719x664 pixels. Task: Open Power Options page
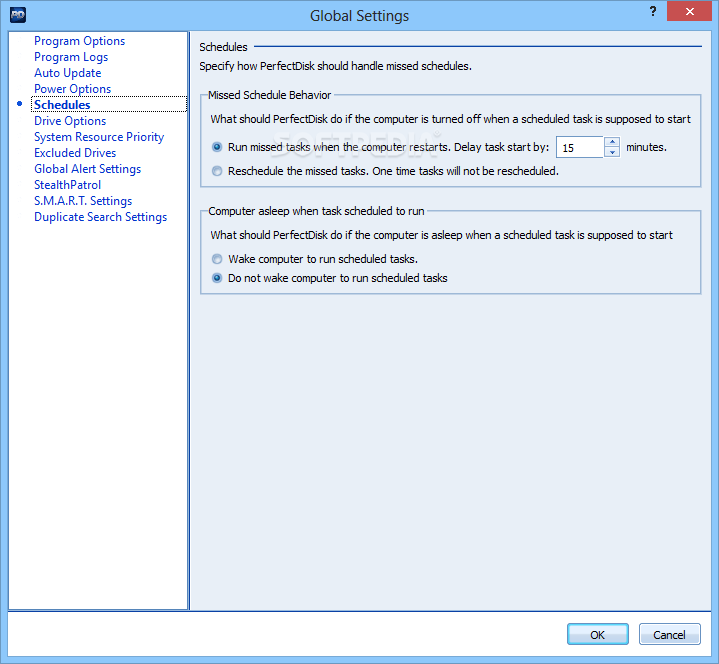[72, 89]
